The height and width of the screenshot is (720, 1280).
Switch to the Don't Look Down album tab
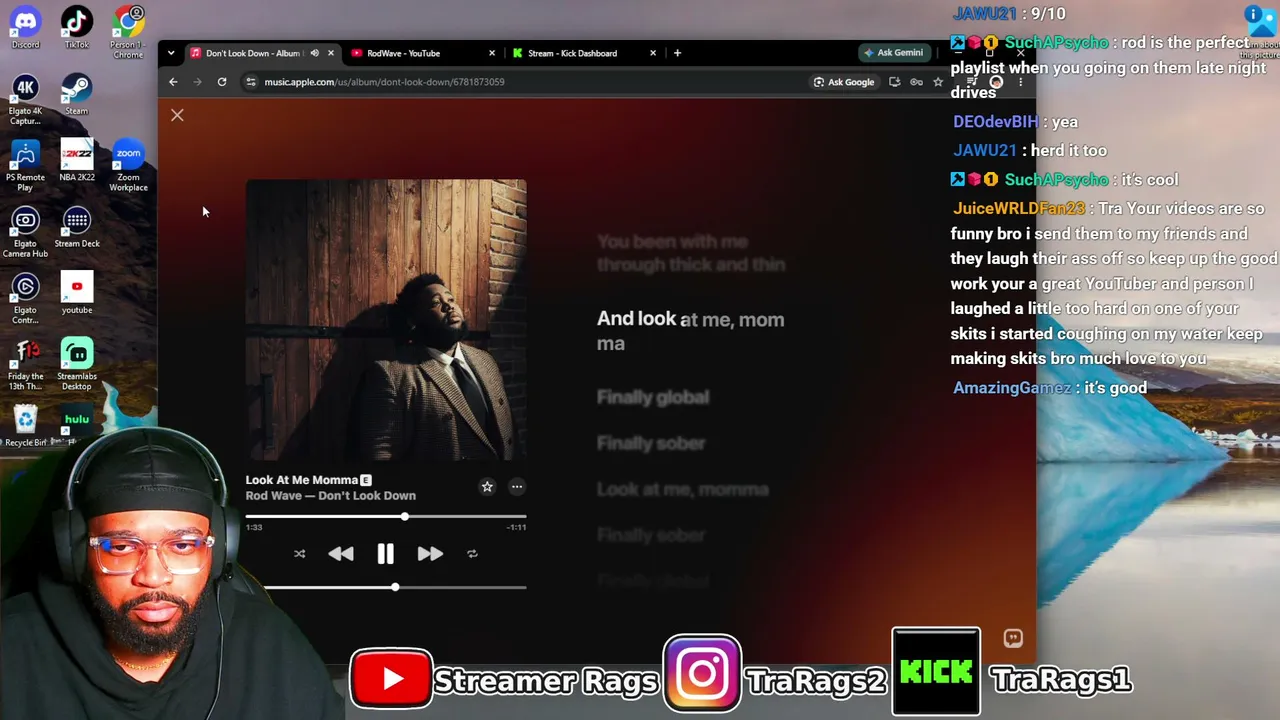252,53
